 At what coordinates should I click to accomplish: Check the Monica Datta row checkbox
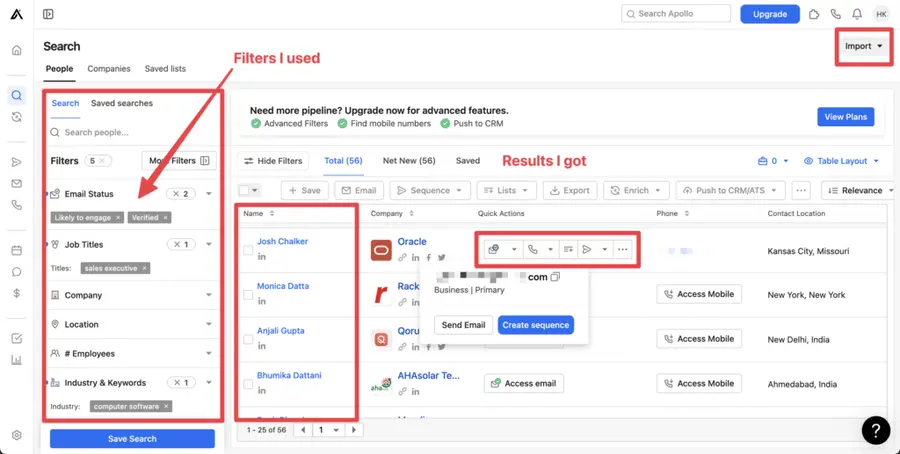point(248,295)
